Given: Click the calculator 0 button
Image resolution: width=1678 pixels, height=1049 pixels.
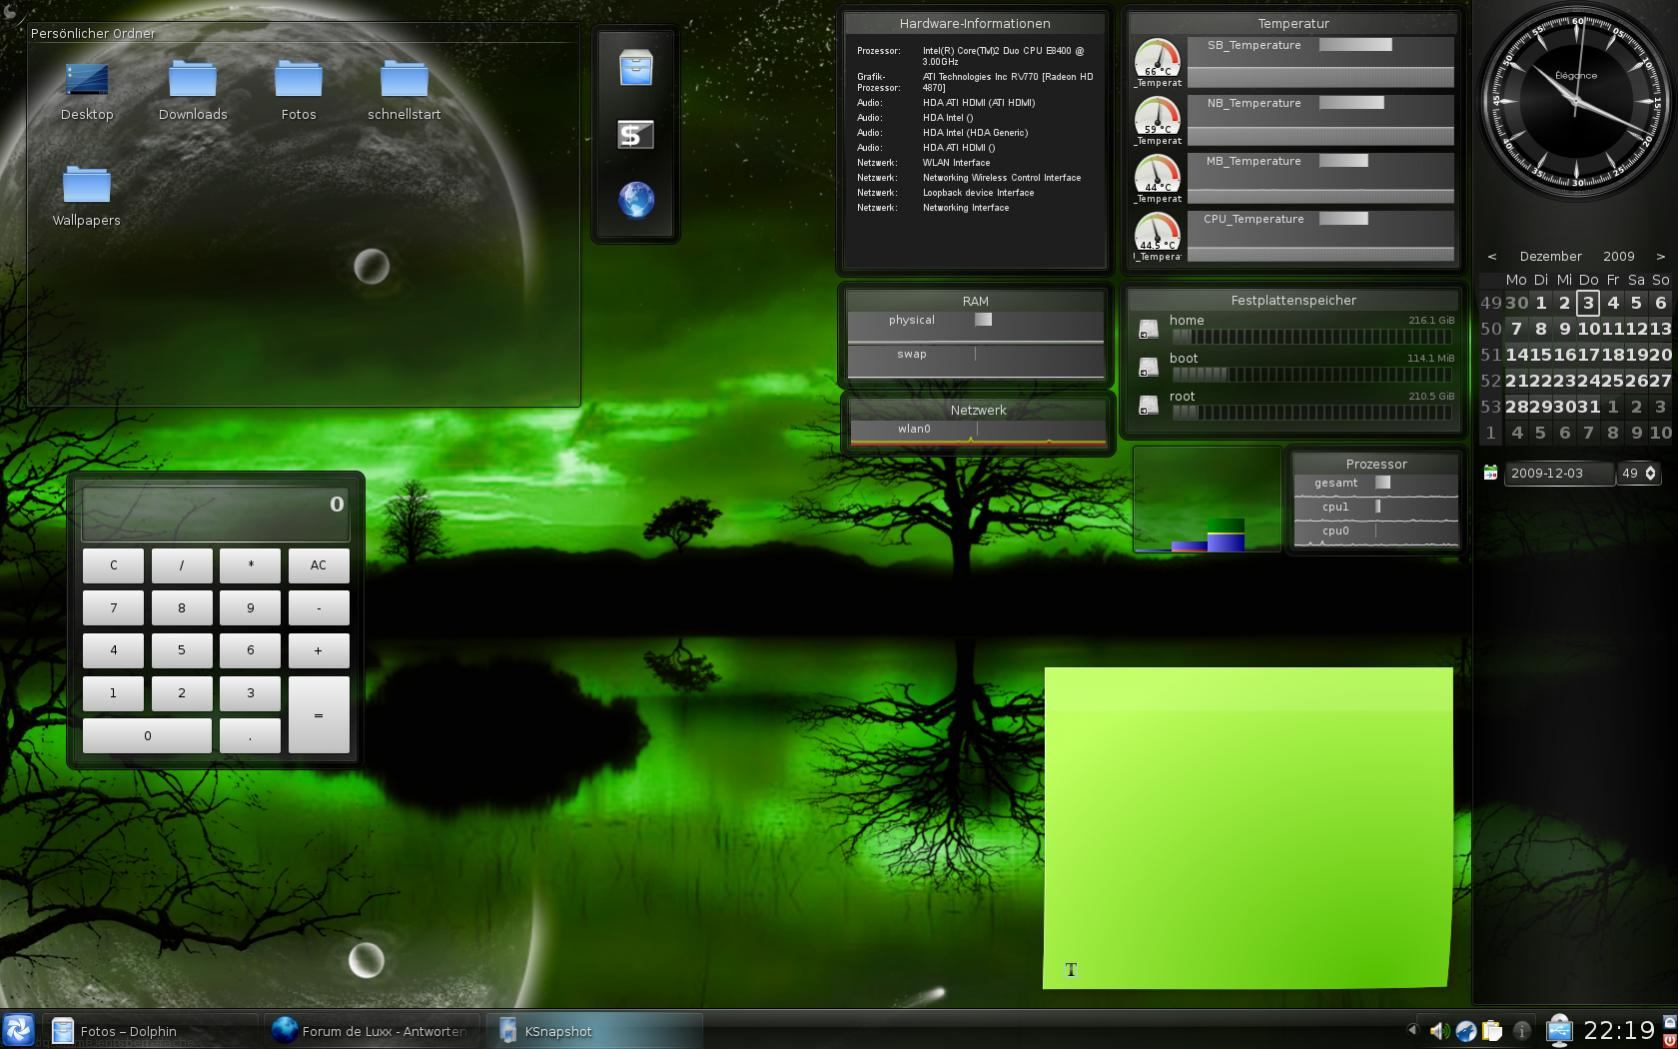Looking at the screenshot, I should 147,735.
